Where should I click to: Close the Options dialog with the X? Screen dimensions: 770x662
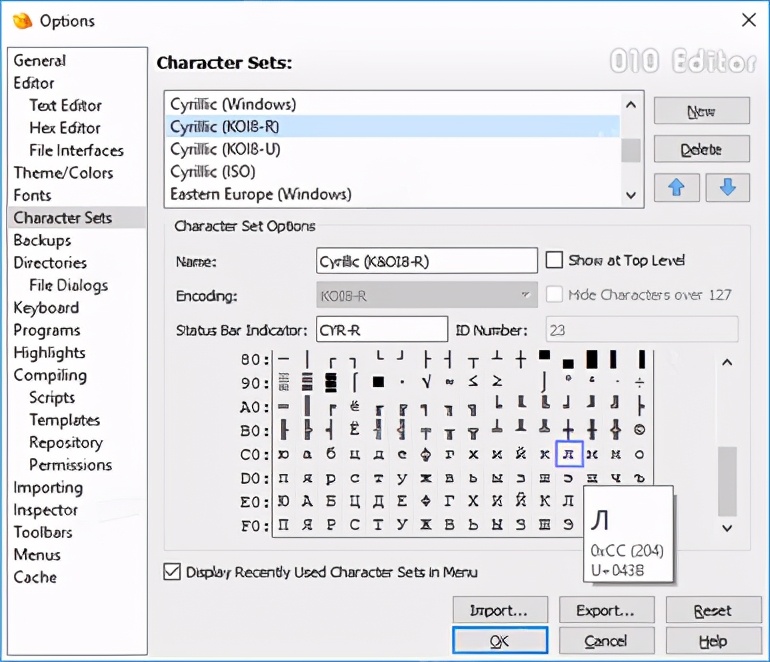(748, 20)
